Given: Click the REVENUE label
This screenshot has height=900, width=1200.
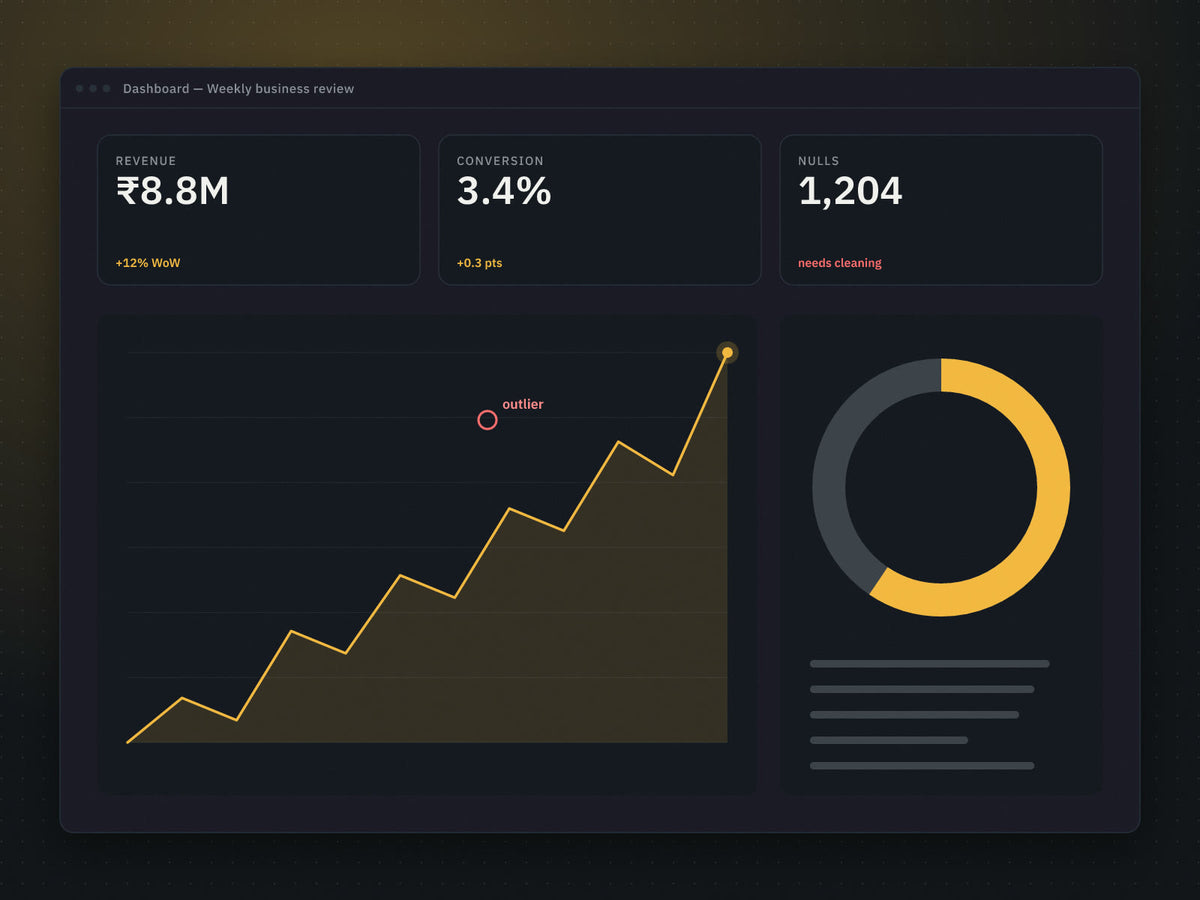Looking at the screenshot, I should tap(146, 161).
